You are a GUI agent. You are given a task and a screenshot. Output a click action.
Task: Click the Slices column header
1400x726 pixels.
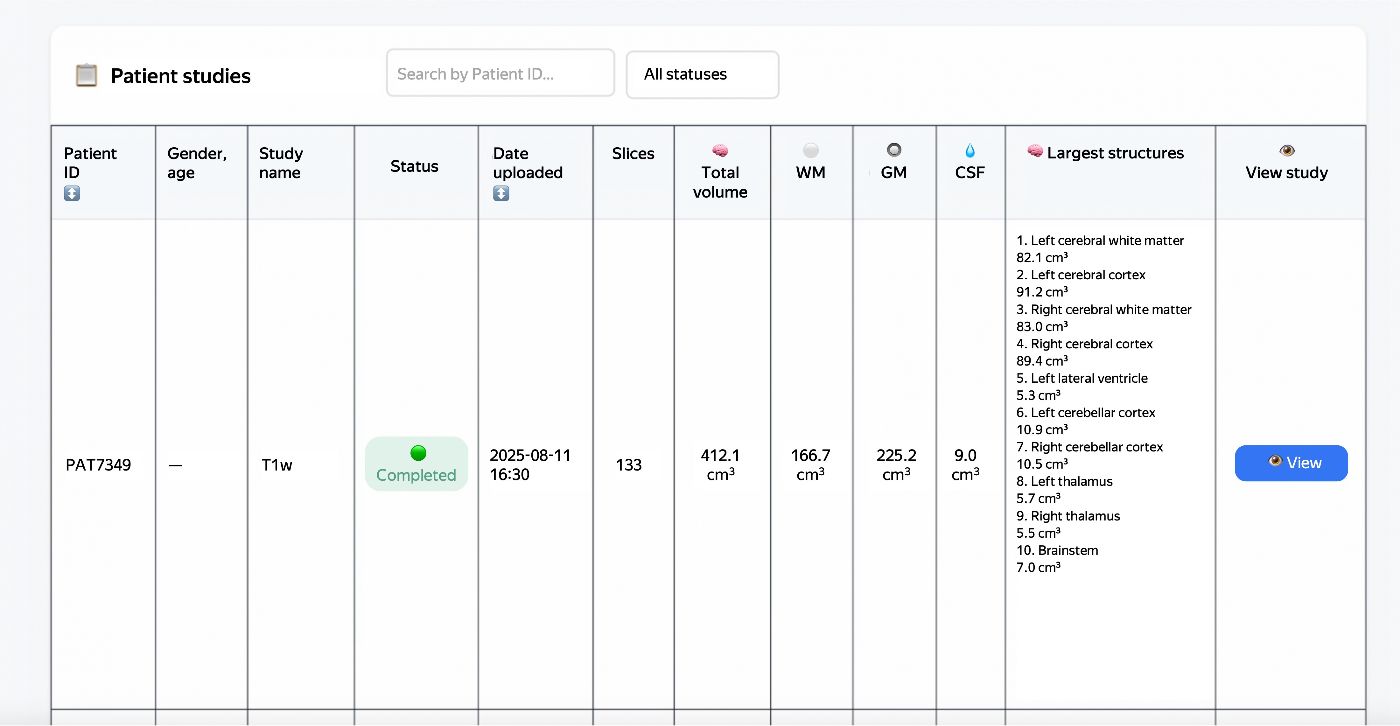coord(633,153)
